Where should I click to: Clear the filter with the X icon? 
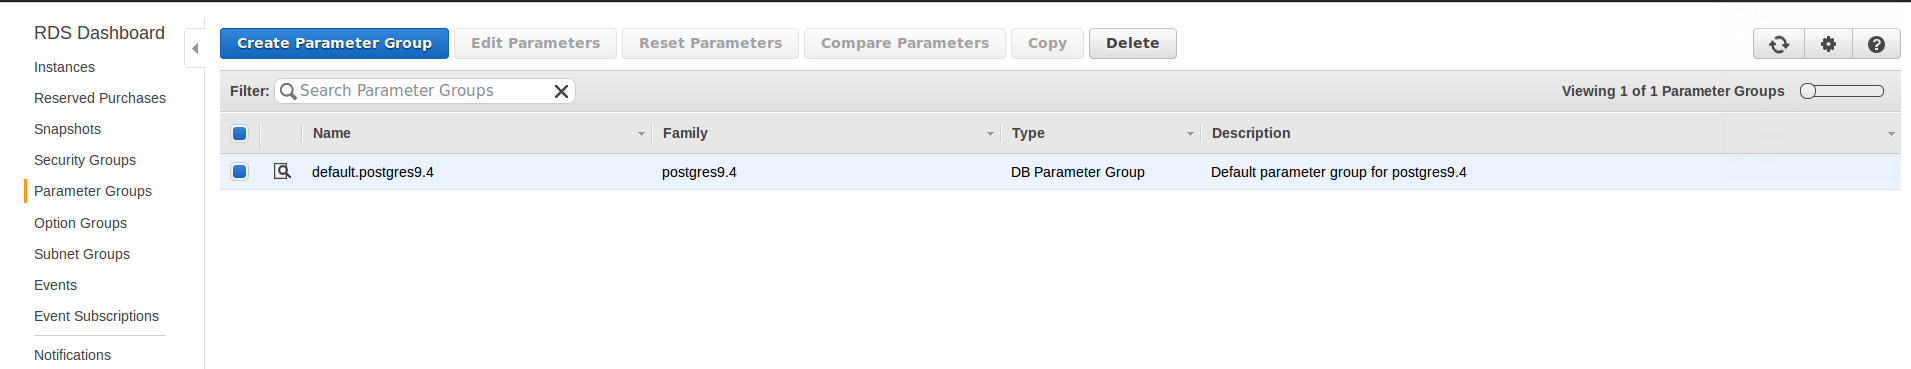(562, 91)
